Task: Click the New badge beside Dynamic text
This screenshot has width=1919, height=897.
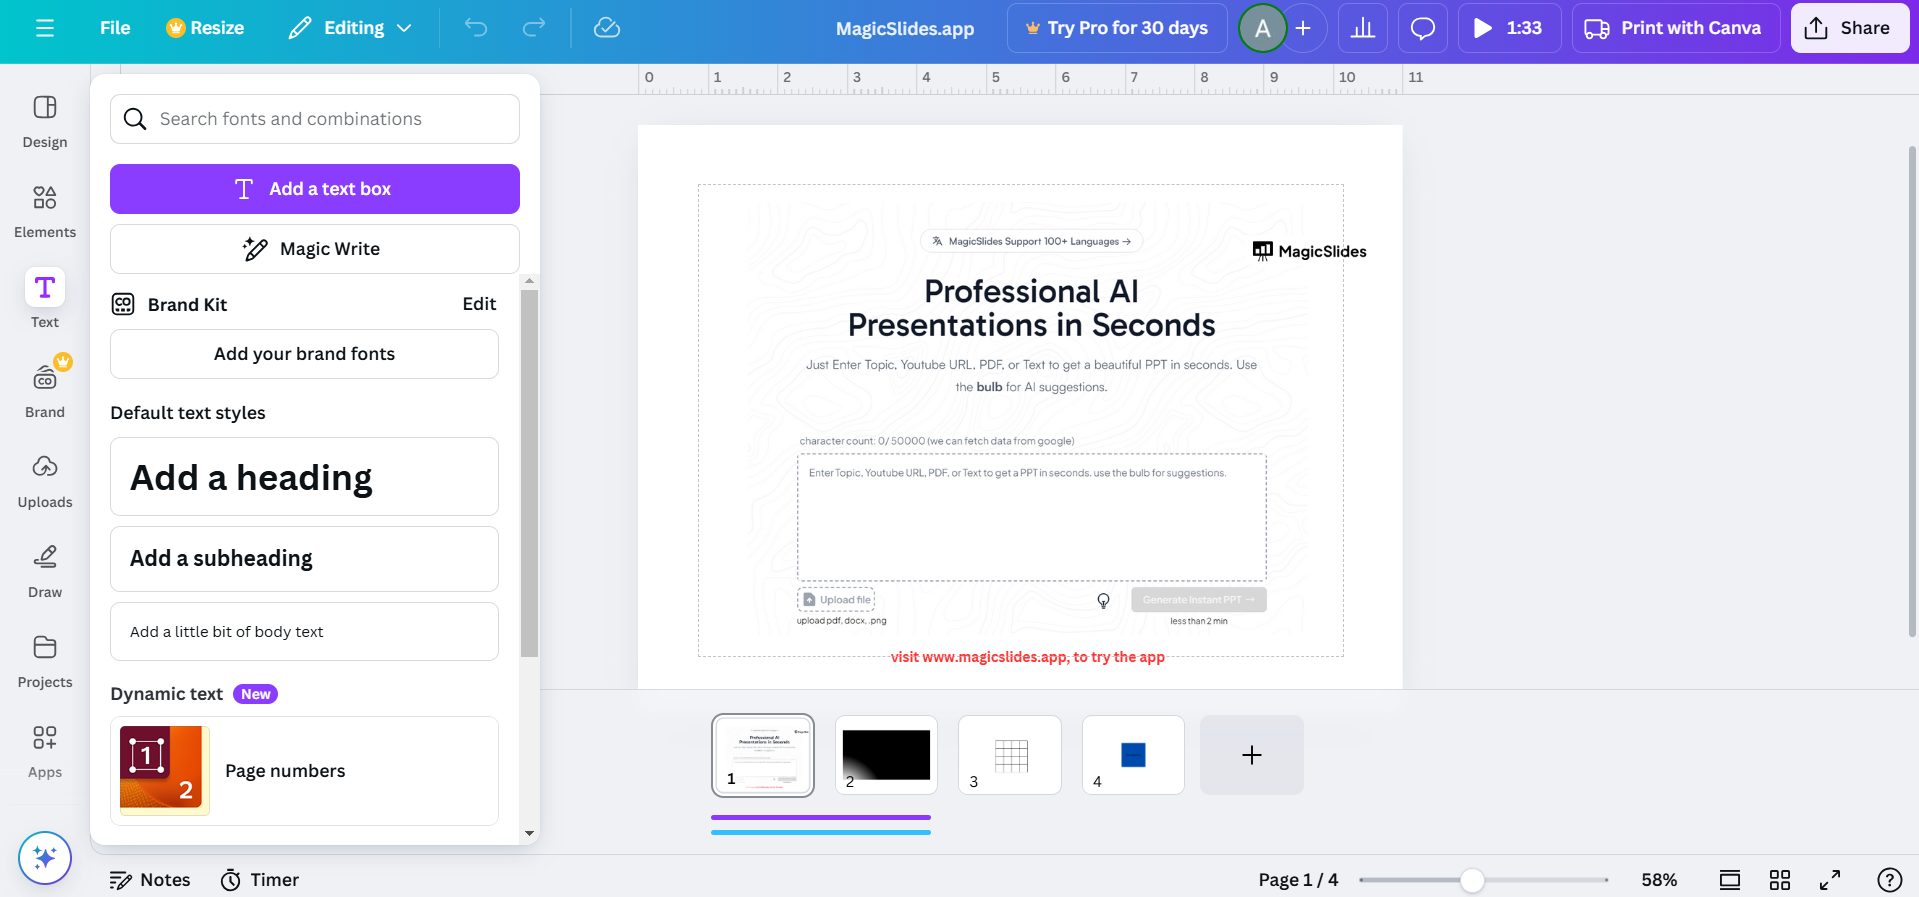Action: pyautogui.click(x=255, y=694)
